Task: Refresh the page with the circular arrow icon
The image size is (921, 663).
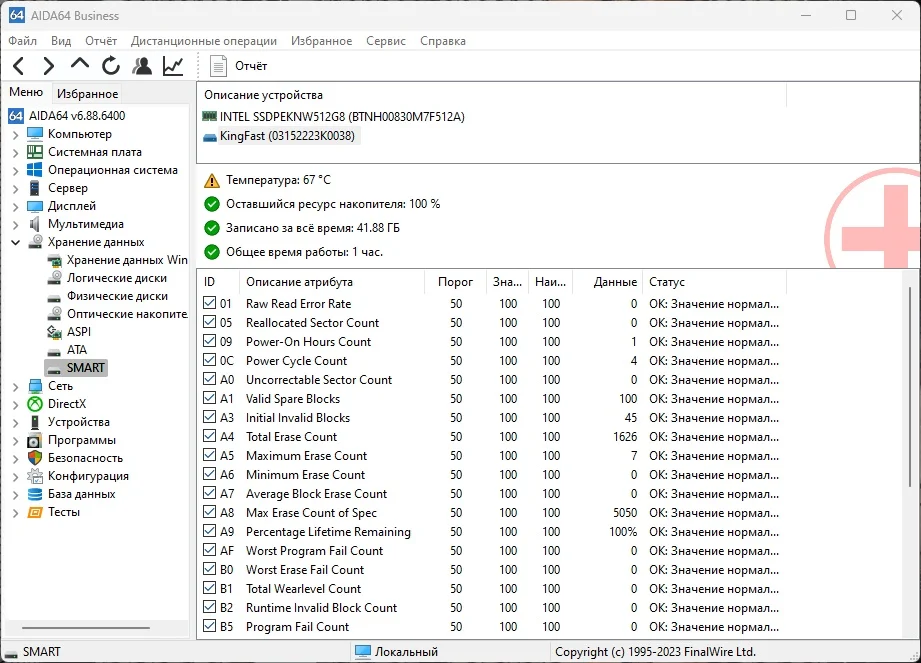Action: (110, 66)
